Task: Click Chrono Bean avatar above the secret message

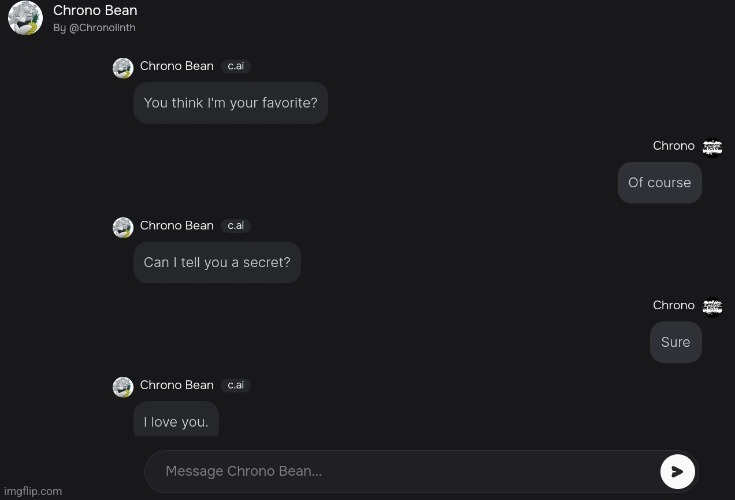Action: (123, 227)
